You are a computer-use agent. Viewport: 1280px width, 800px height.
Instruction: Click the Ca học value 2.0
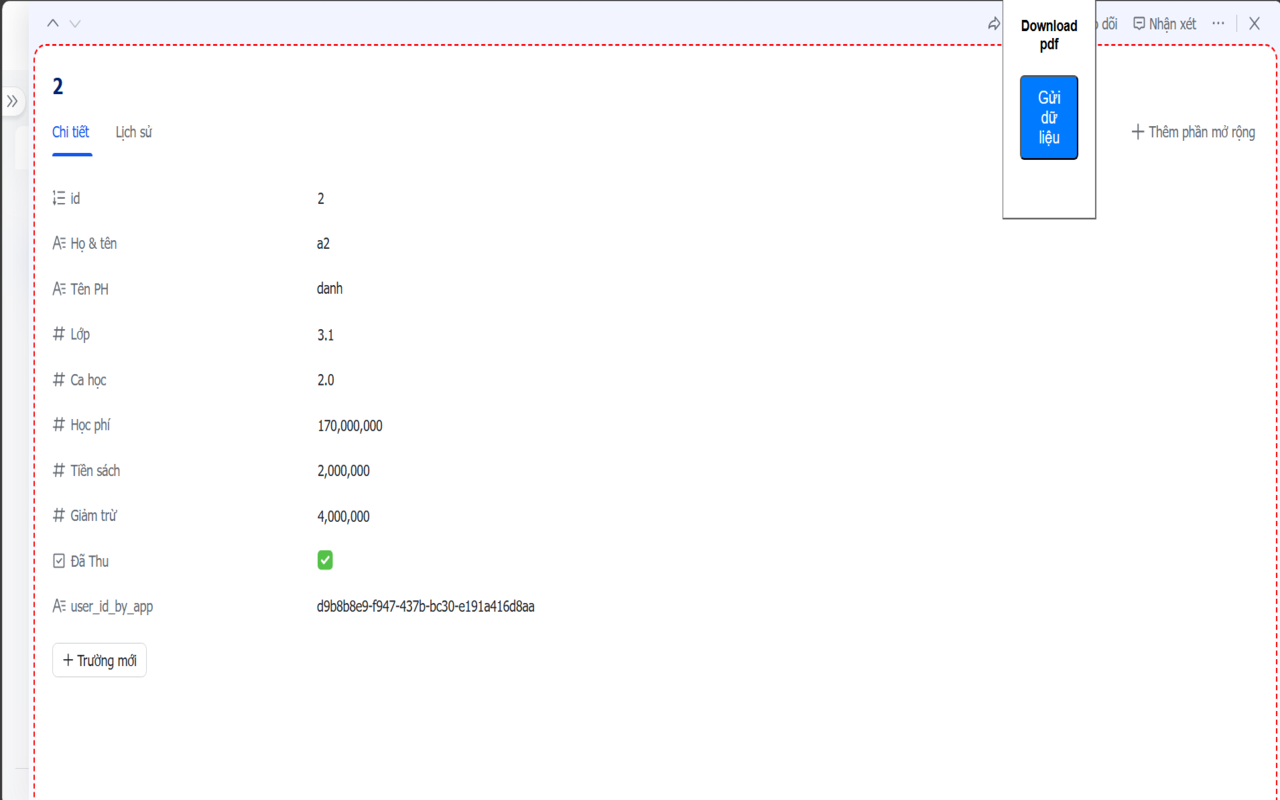coord(325,380)
